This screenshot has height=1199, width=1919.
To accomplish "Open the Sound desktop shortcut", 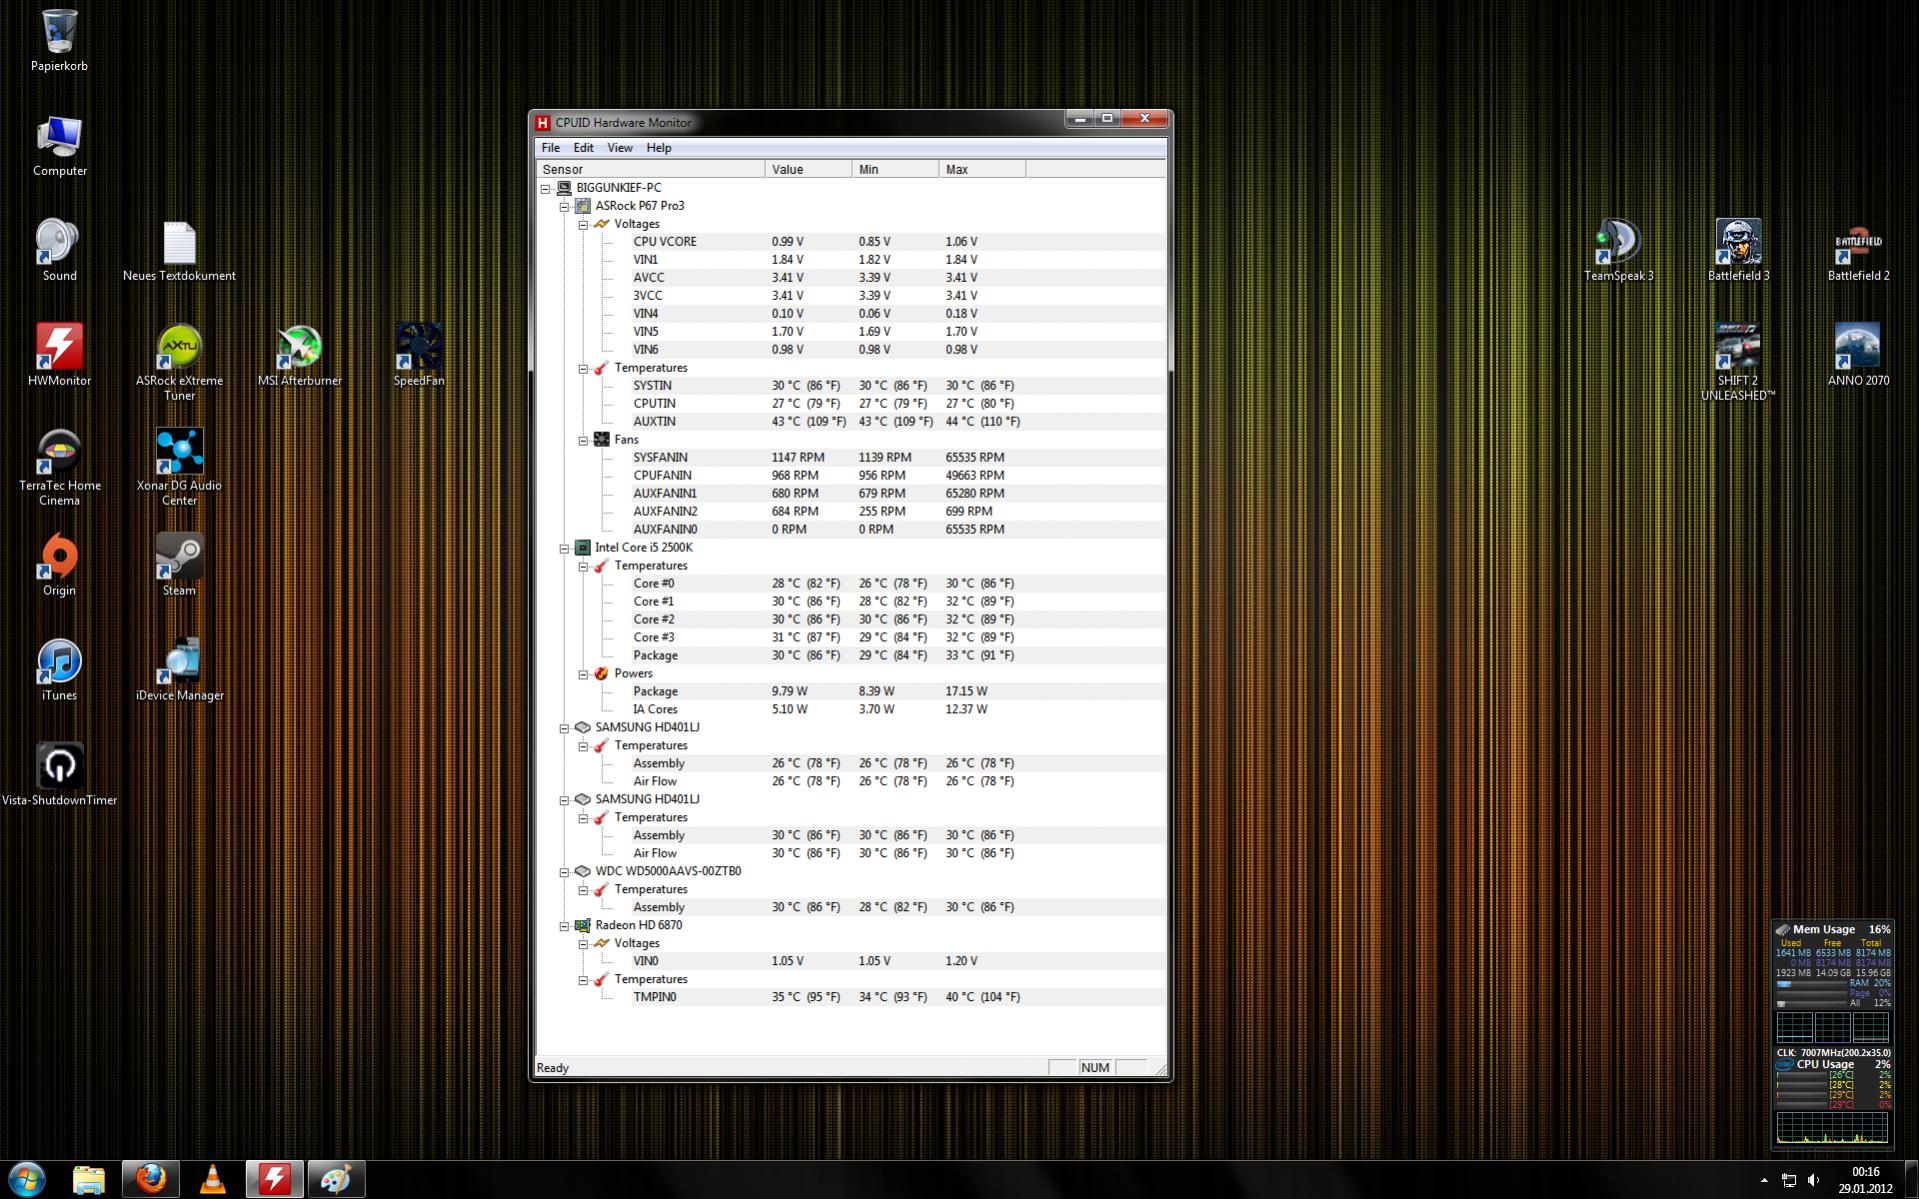I will (x=59, y=250).
